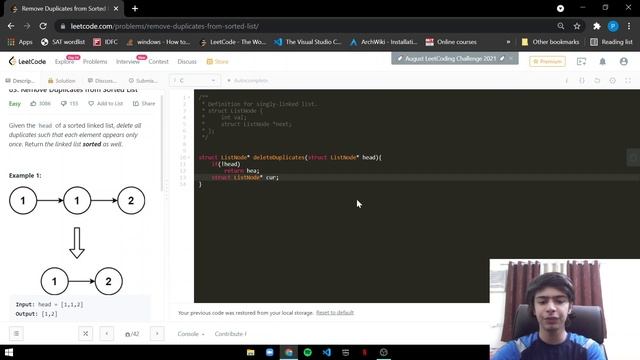Open the notifications bell
This screenshot has width=640, height=360.
point(602,62)
